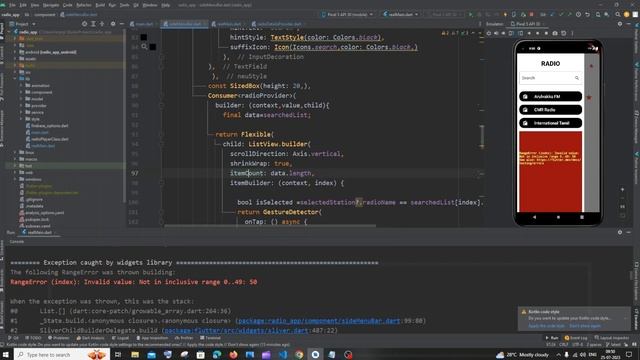Tap the emulator back navigation button
640x360 pixels.
click(534, 217)
